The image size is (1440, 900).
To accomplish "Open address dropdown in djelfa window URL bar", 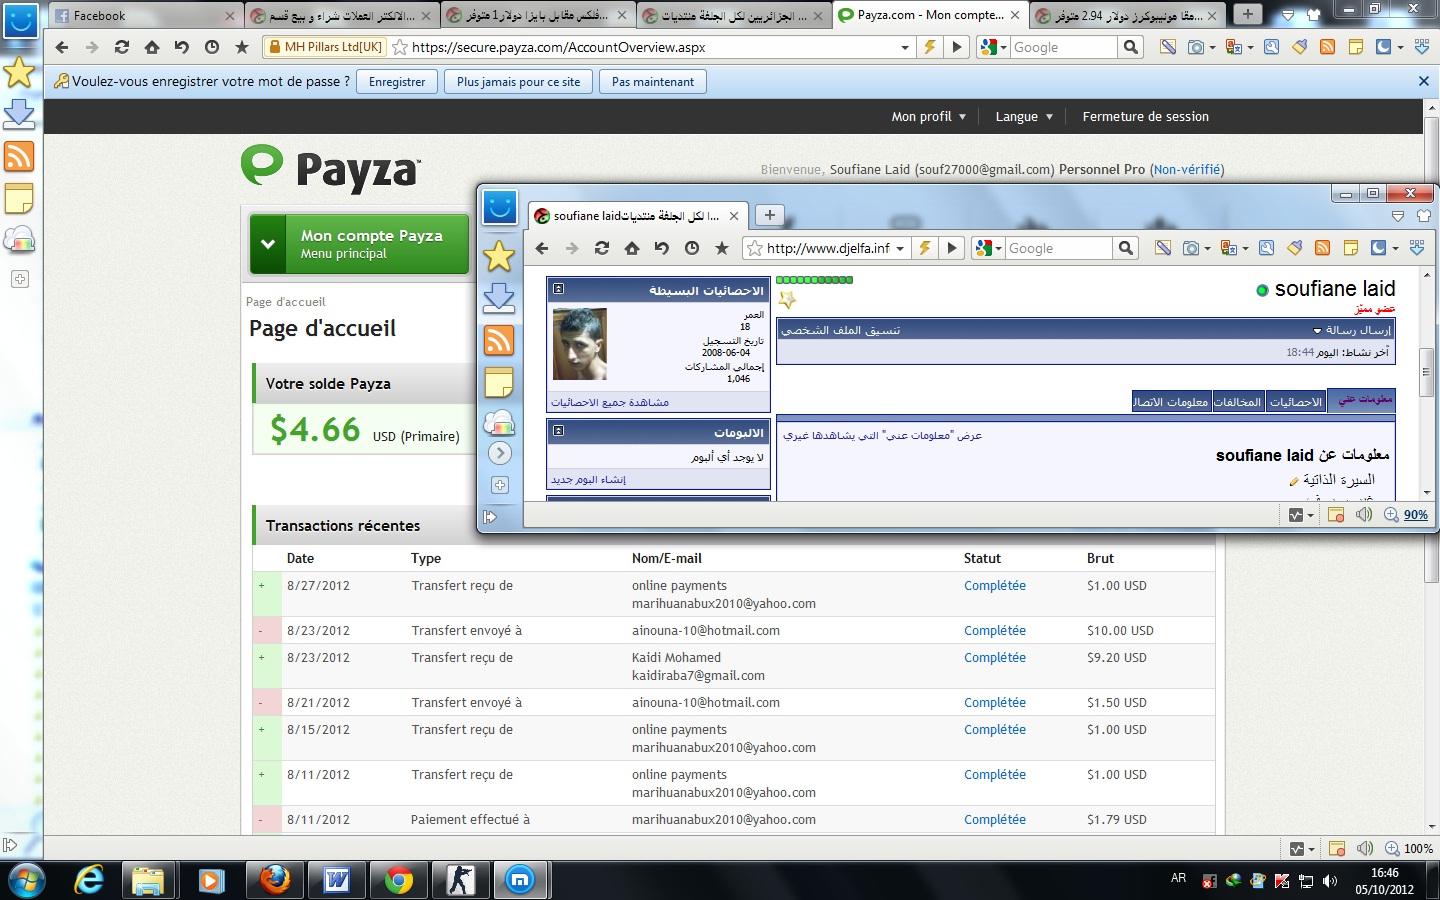I will [900, 248].
